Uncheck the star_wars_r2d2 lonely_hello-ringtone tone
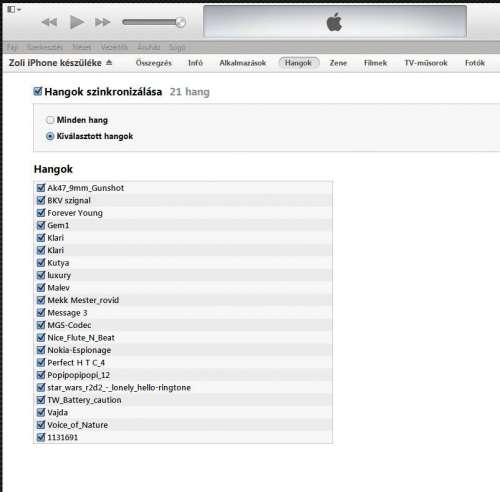Viewport: 500px width, 492px height. pos(41,387)
